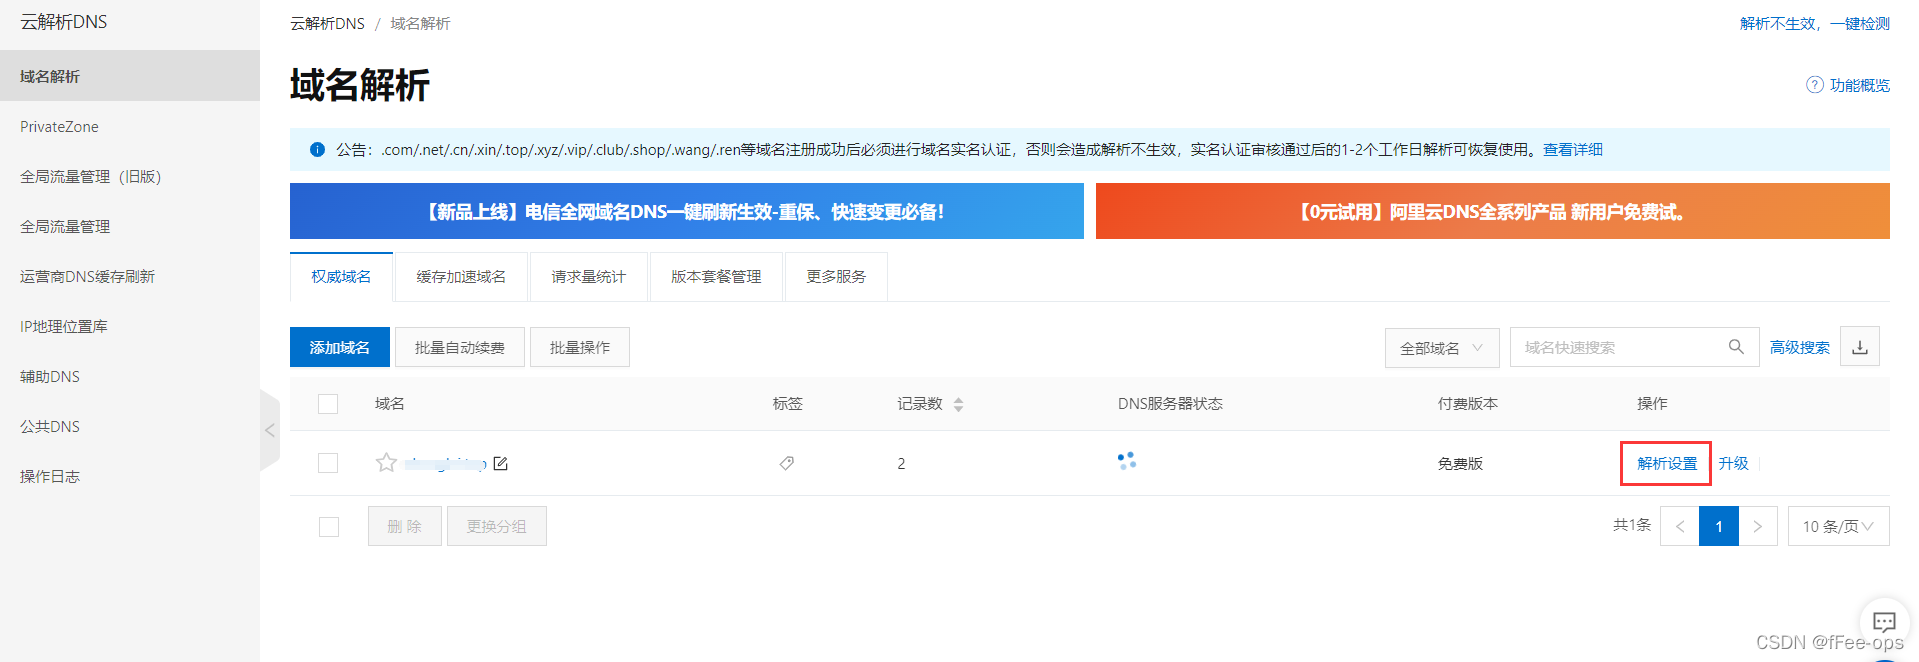
Task: Click the 批量自动续费 button
Action: pyautogui.click(x=460, y=347)
